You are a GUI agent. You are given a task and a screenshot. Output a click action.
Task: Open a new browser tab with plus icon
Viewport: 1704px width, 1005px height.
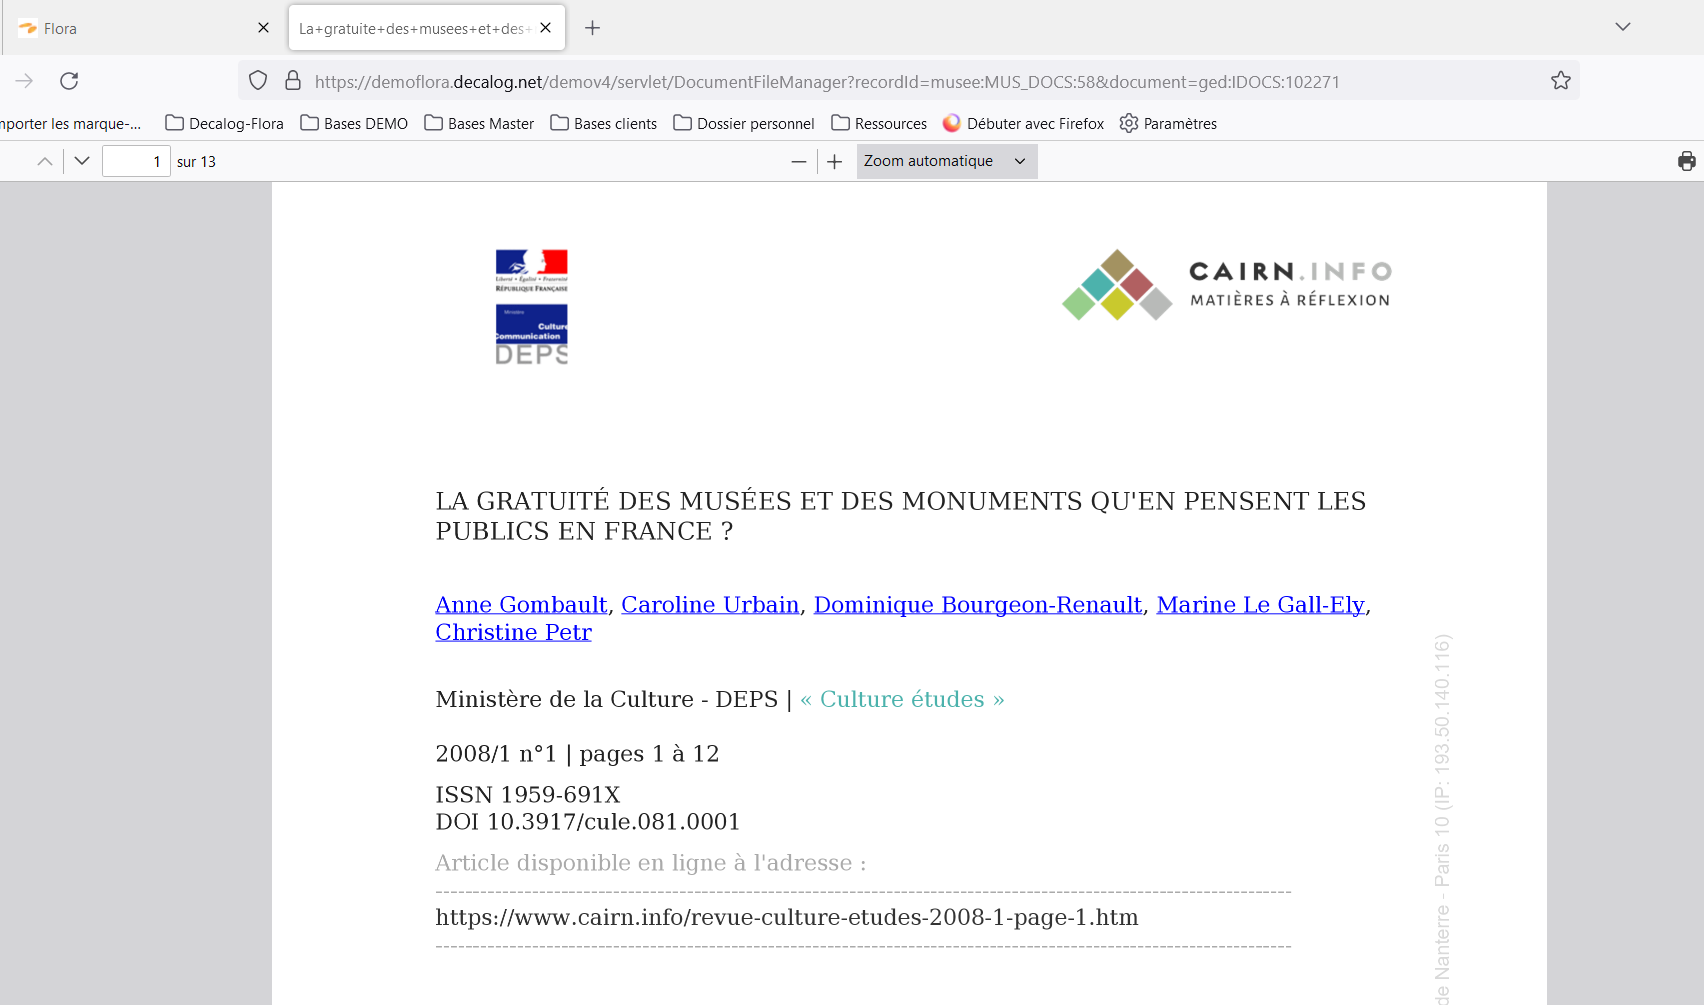(593, 28)
